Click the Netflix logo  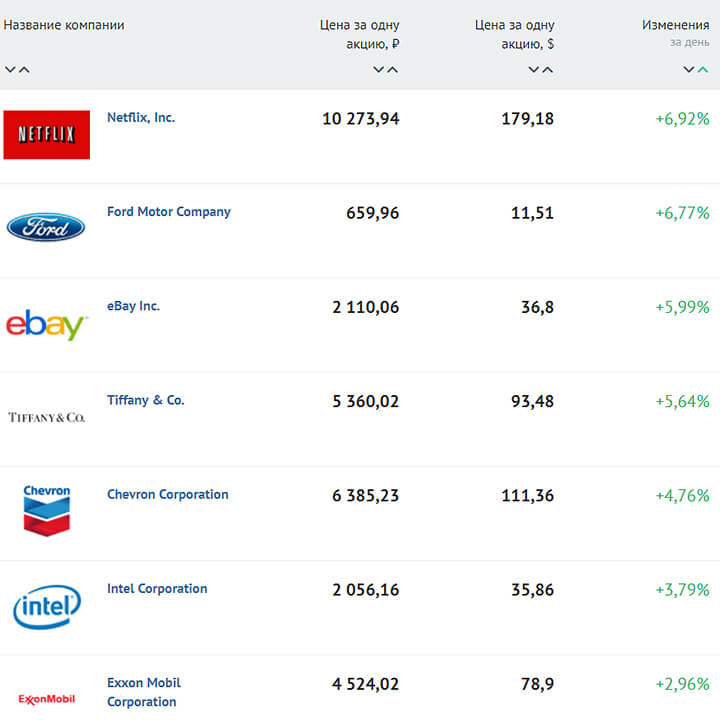coord(47,135)
